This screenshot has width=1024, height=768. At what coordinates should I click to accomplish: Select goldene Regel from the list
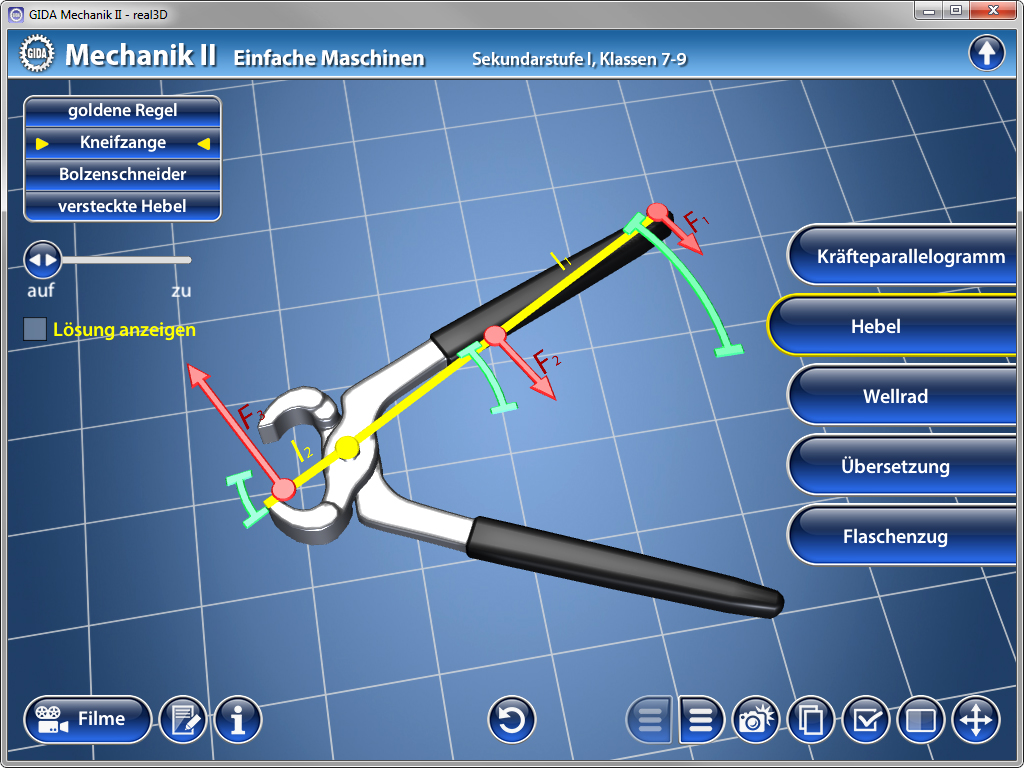(x=122, y=110)
